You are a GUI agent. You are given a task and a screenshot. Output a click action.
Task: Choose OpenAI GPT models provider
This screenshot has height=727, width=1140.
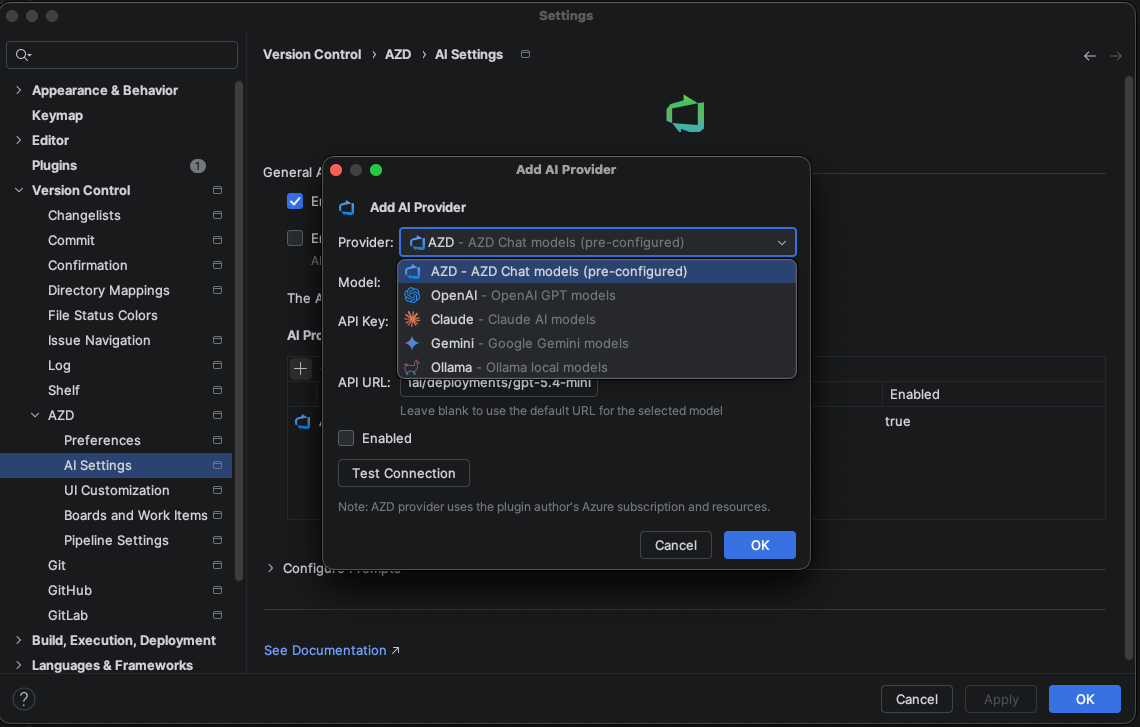click(597, 295)
